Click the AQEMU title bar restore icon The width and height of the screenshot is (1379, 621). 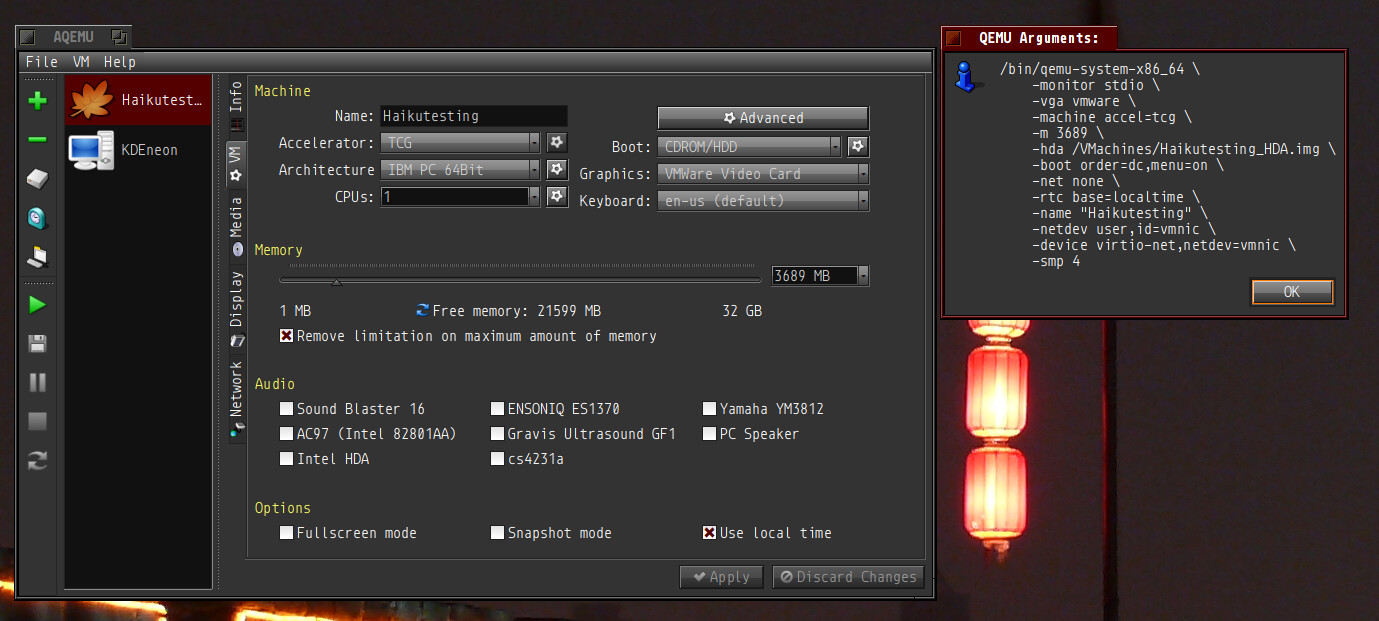point(119,37)
